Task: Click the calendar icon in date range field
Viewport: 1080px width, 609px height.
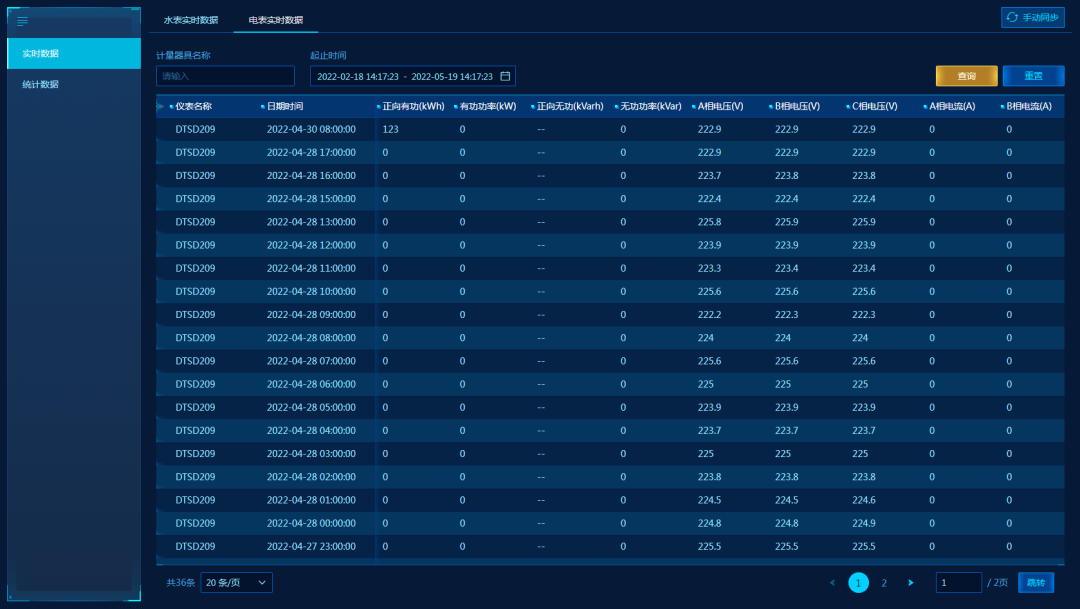Action: click(505, 76)
